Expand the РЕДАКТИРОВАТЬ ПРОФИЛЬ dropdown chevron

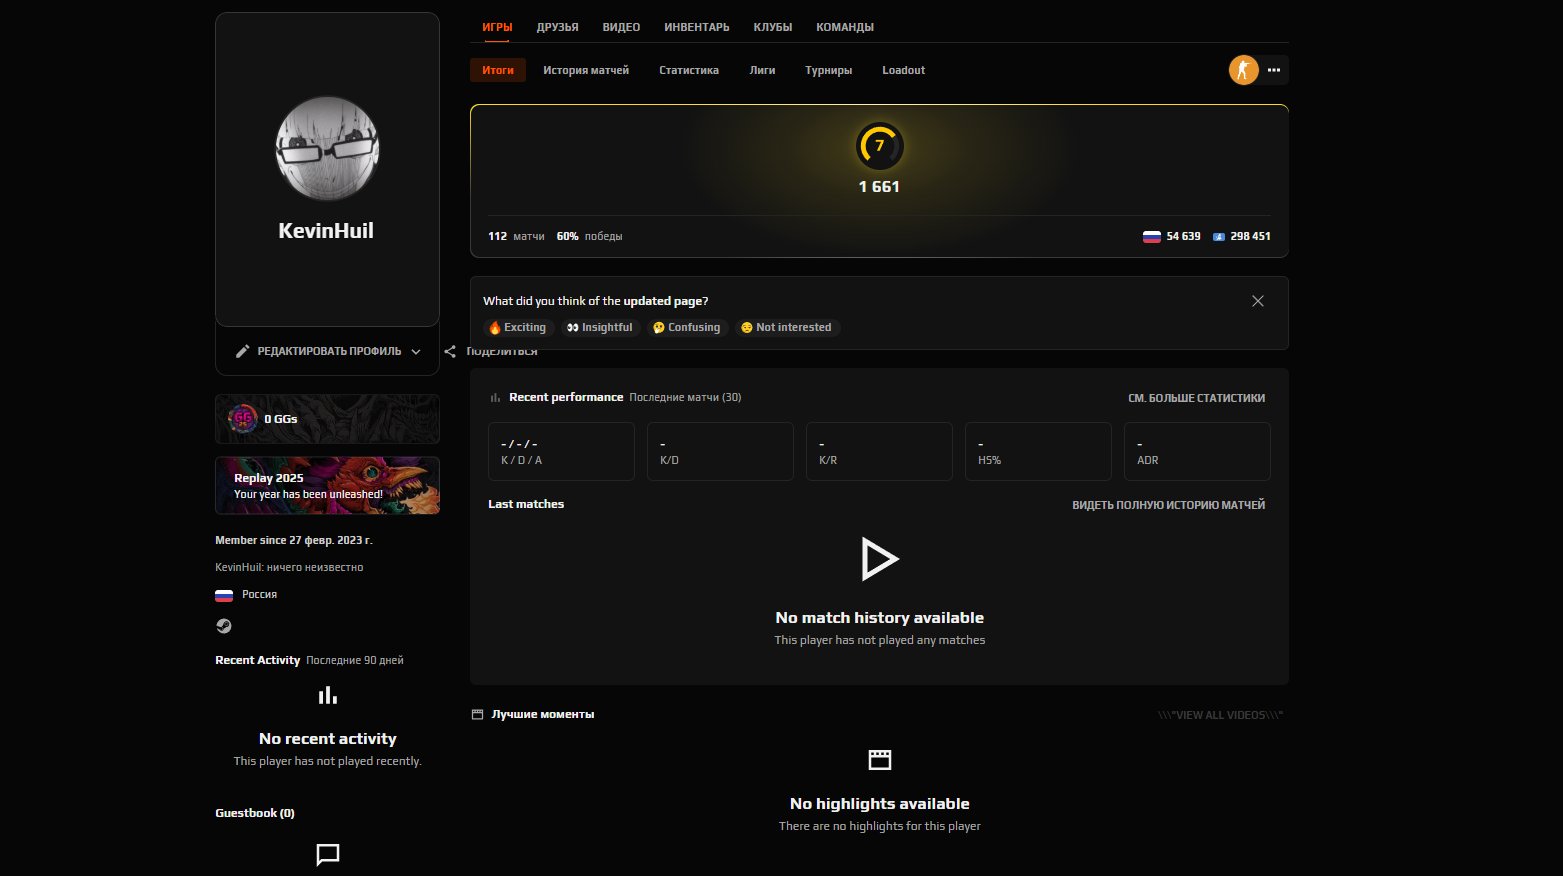pyautogui.click(x=416, y=351)
